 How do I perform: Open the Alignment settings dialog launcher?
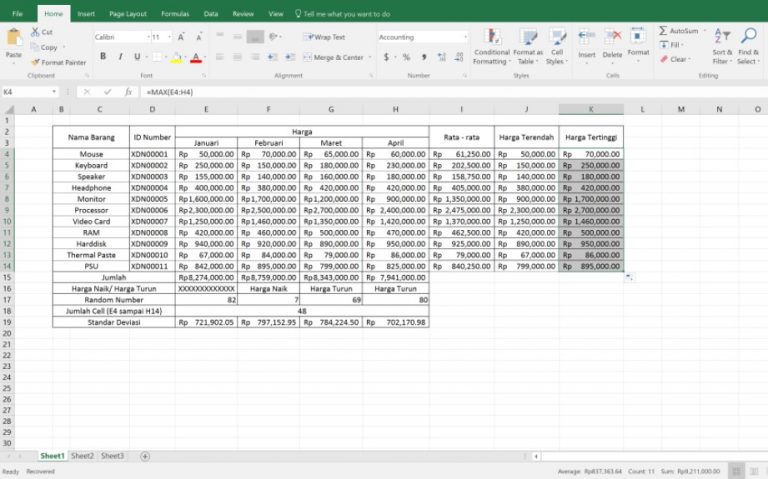(371, 76)
